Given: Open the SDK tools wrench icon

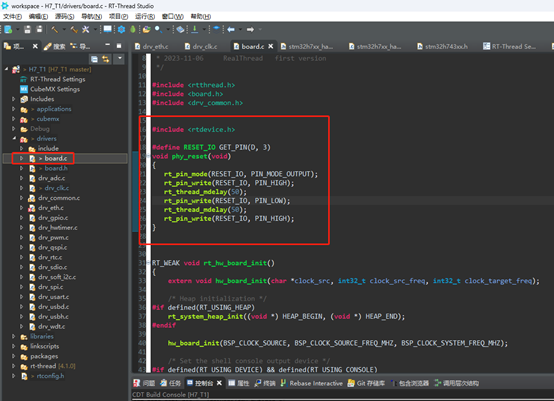Looking at the screenshot, I should (86, 30).
